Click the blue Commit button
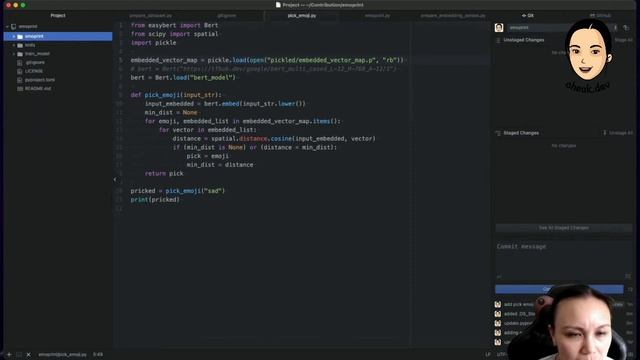Viewport: 640px width, 360px height. point(559,289)
